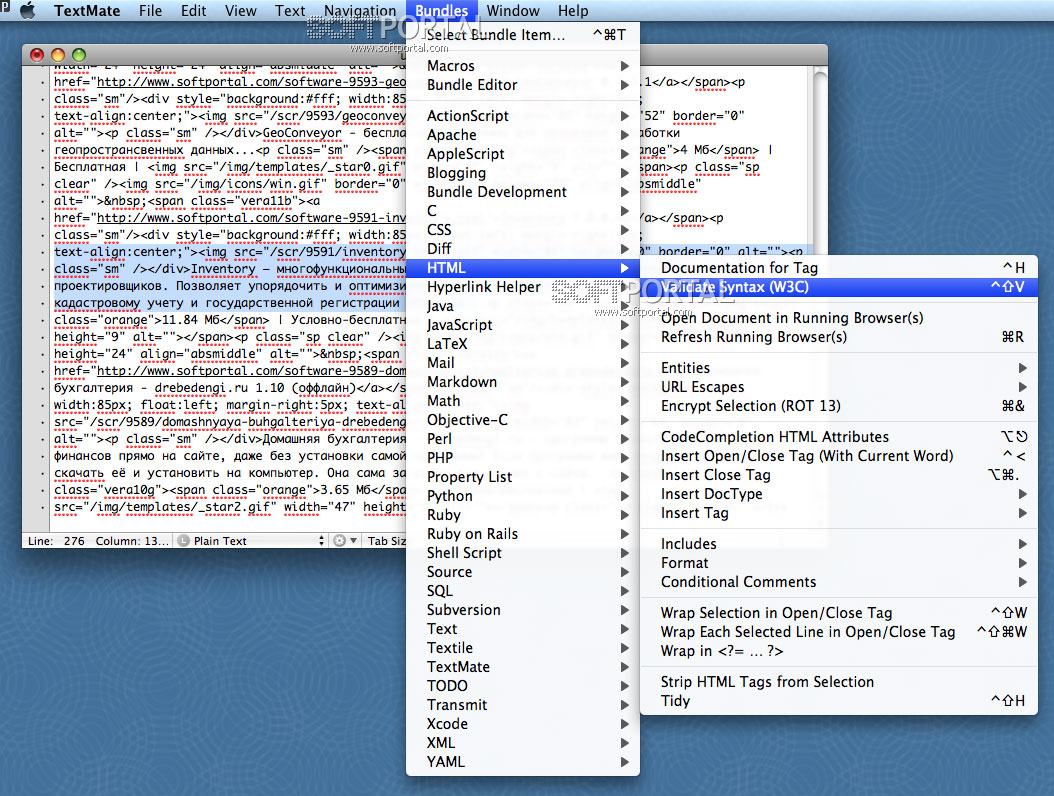Open the File menu
This screenshot has width=1054, height=796.
pos(151,11)
